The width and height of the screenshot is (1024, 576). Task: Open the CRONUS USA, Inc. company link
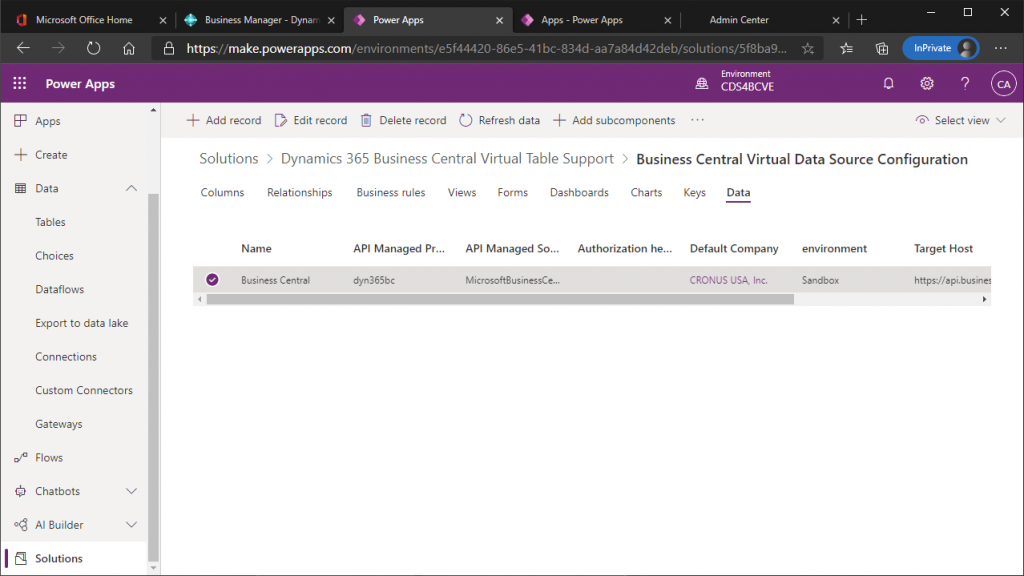pos(728,280)
